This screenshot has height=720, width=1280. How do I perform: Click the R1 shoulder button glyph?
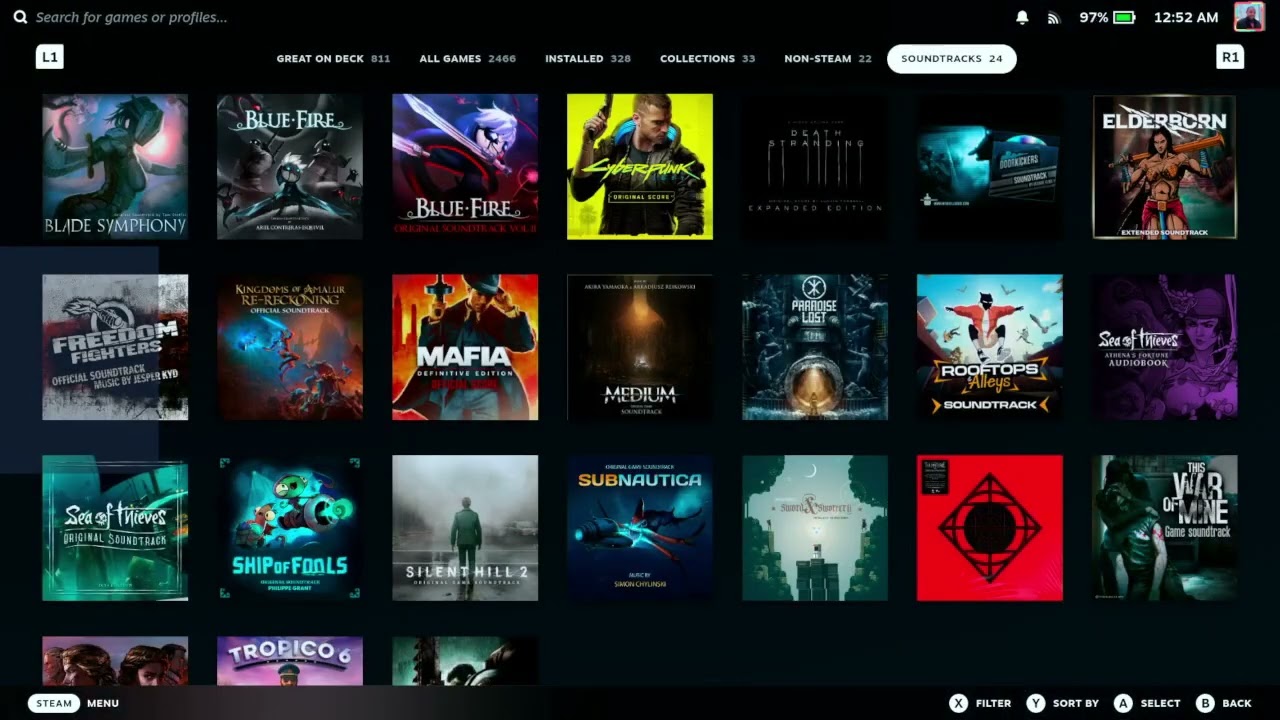[1230, 57]
